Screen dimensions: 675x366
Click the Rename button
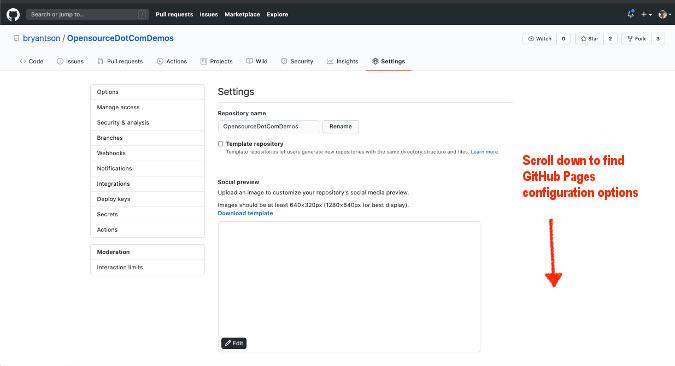[x=341, y=127]
